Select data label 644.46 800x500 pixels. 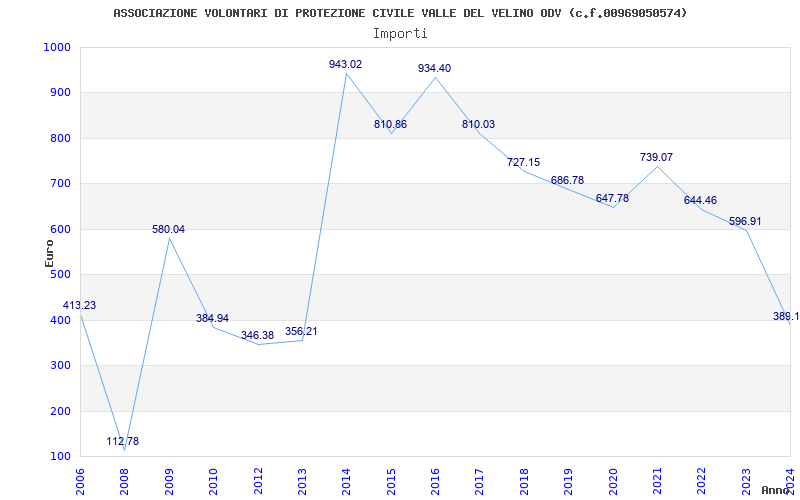(x=700, y=201)
